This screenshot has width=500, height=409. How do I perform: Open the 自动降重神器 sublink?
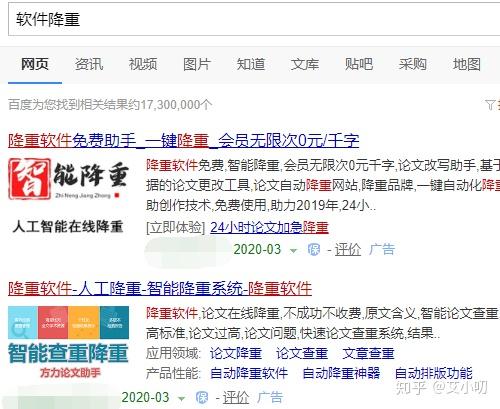pyautogui.click(x=341, y=373)
